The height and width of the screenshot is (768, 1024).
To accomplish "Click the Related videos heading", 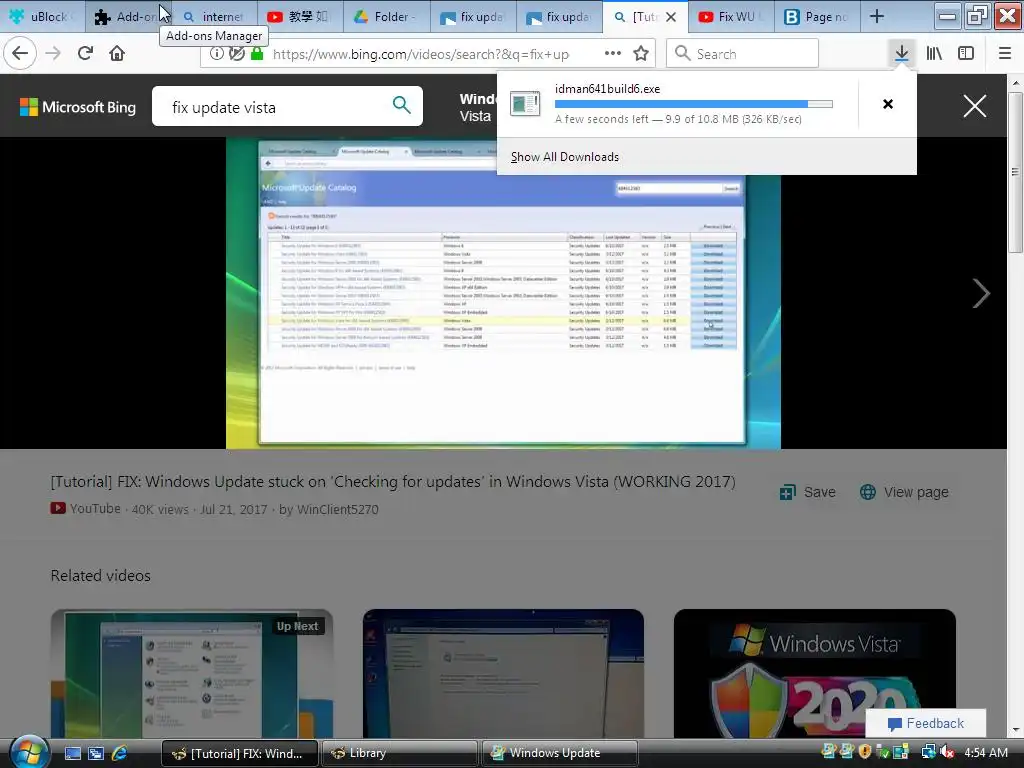I will pos(101,575).
